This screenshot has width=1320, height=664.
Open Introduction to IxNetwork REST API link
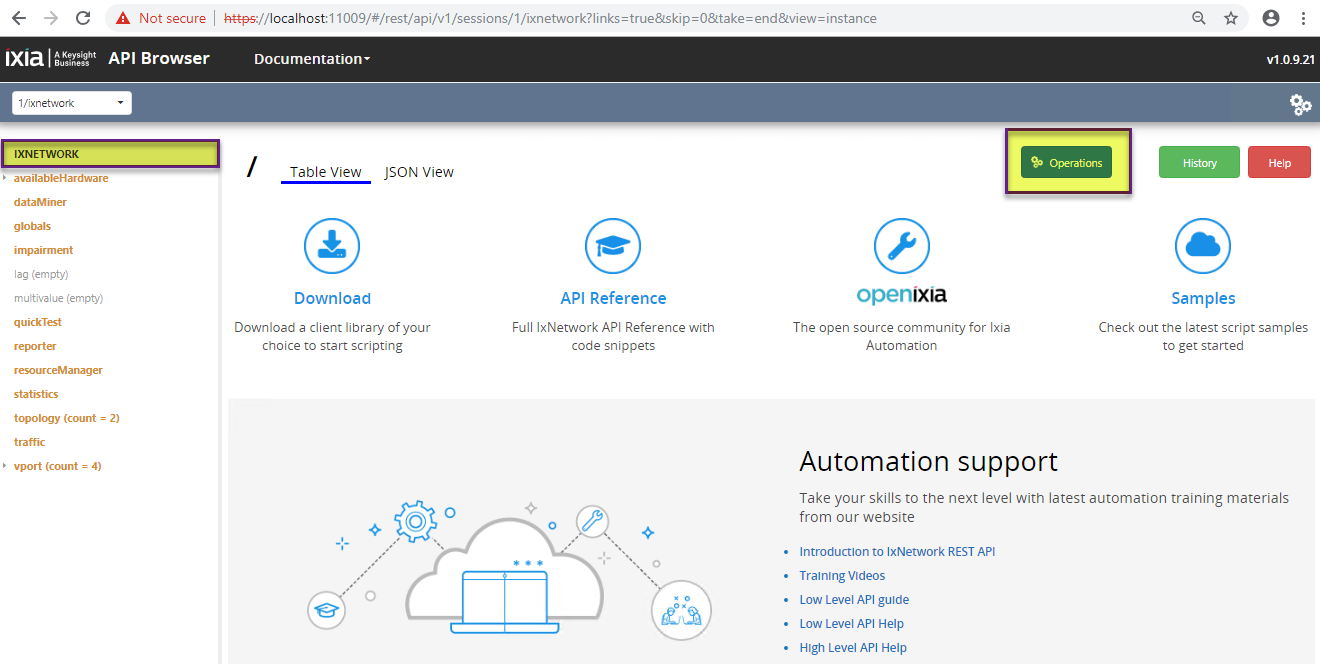coord(897,552)
